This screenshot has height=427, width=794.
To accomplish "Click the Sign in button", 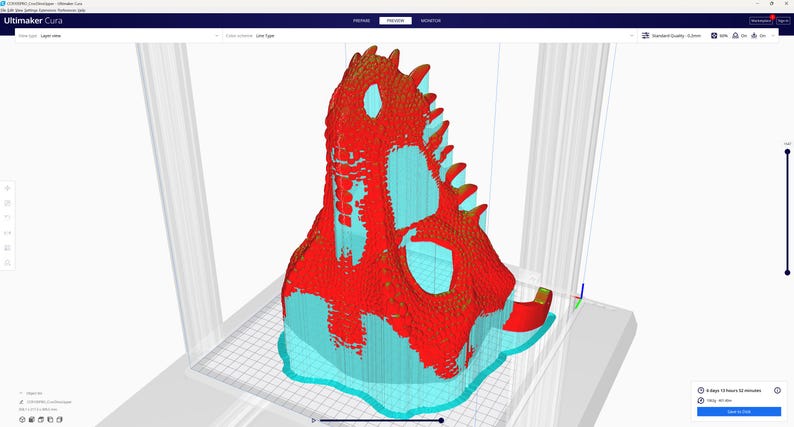I will click(783, 21).
